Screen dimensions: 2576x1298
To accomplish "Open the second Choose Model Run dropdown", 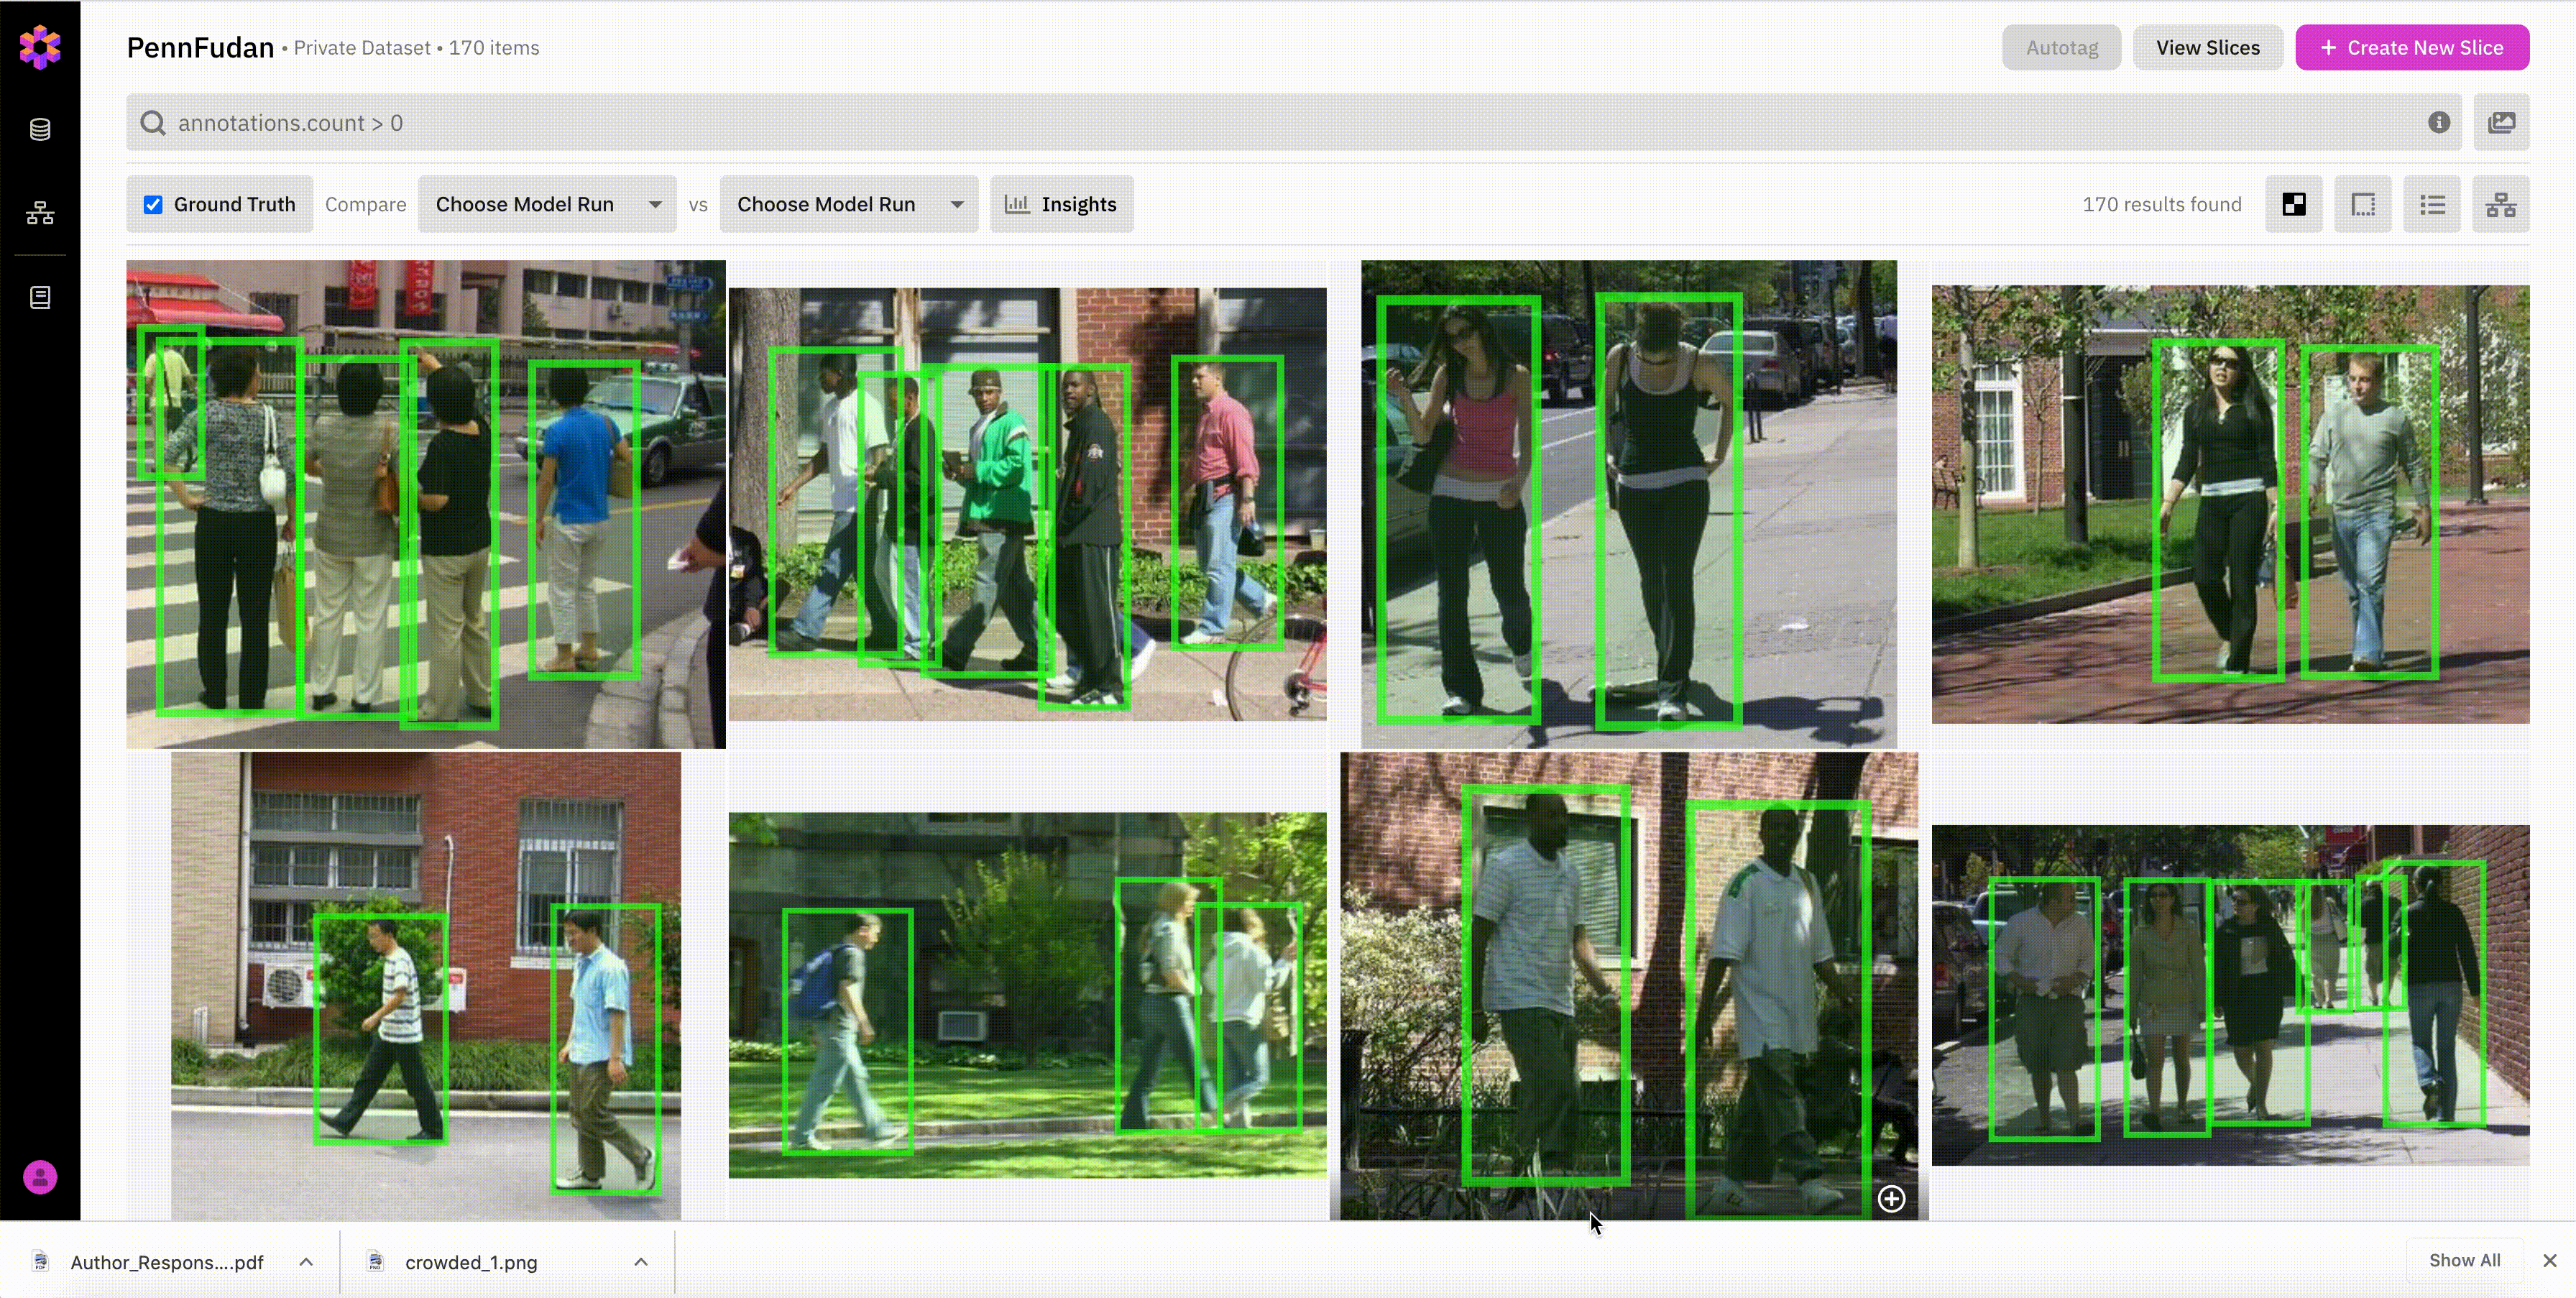I will pos(849,204).
